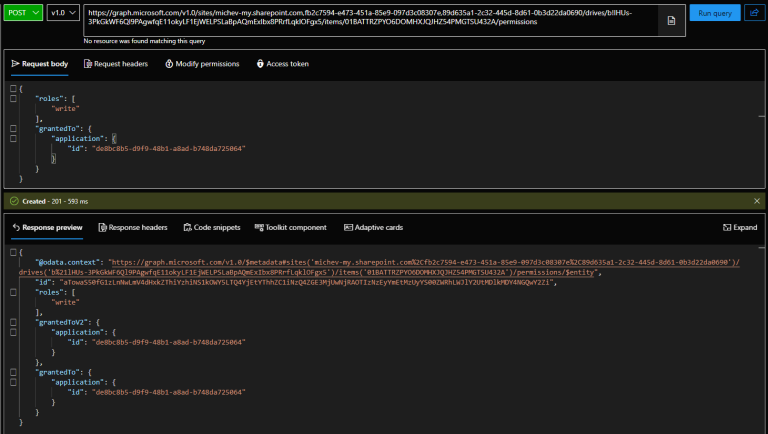Open the Code snippets tab
768x434 pixels.
[212, 227]
